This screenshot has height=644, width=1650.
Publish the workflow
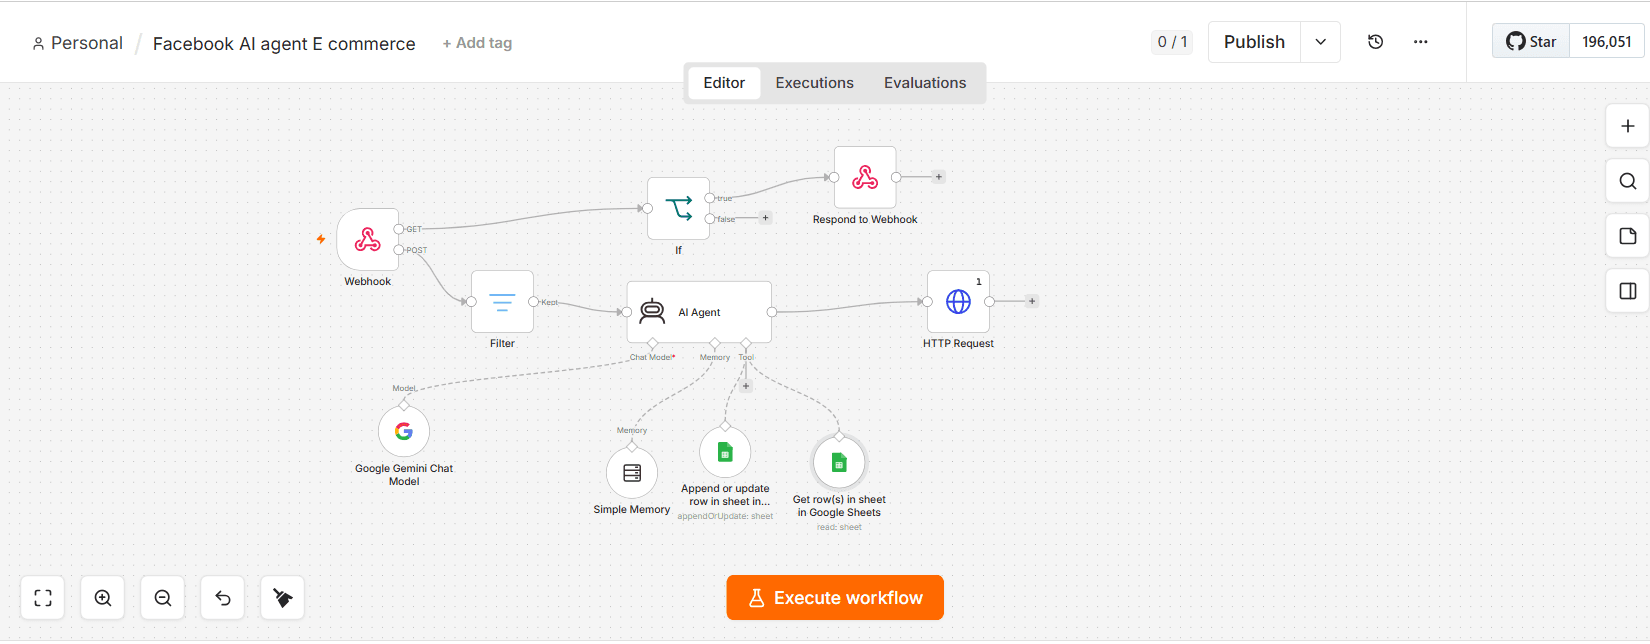[1254, 42]
